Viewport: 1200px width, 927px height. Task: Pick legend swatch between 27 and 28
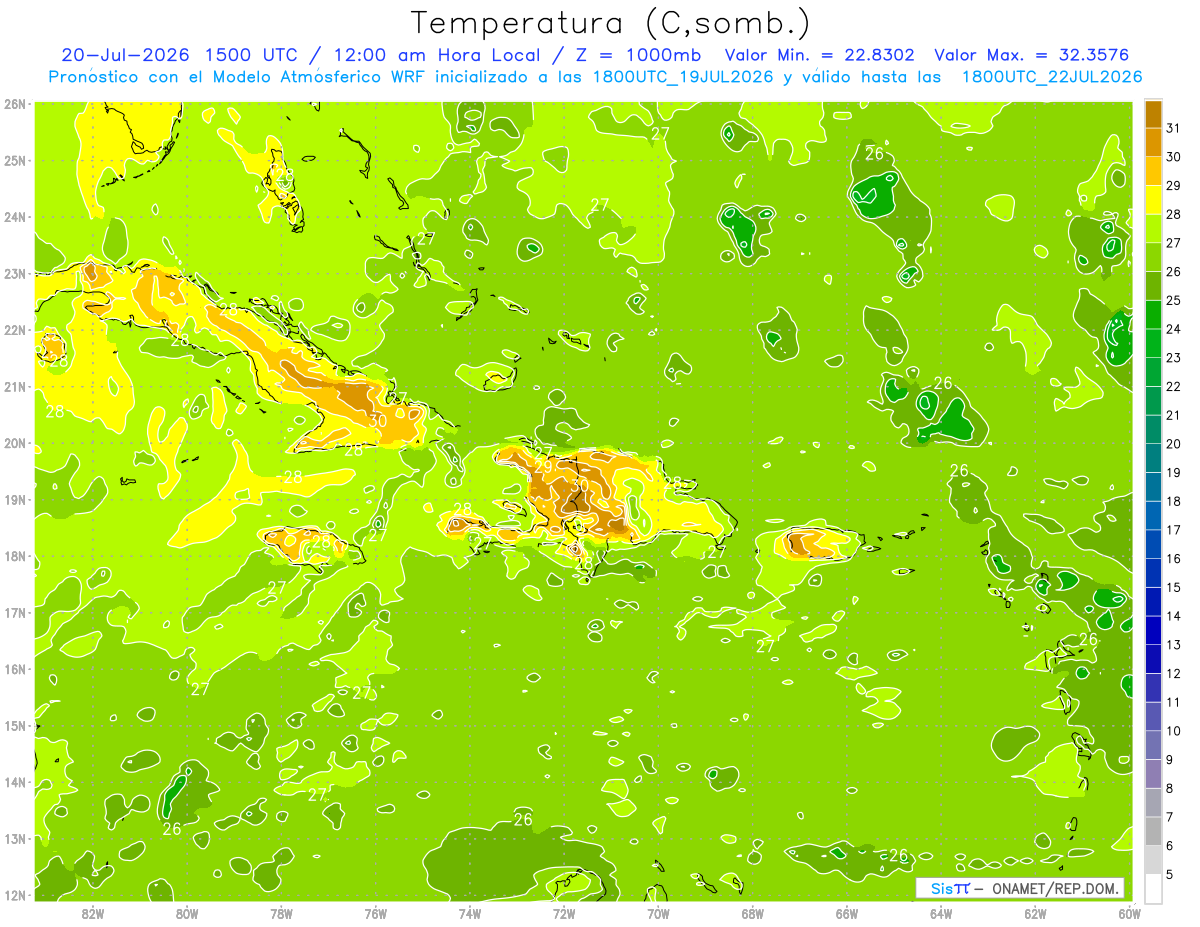[x=1153, y=228]
